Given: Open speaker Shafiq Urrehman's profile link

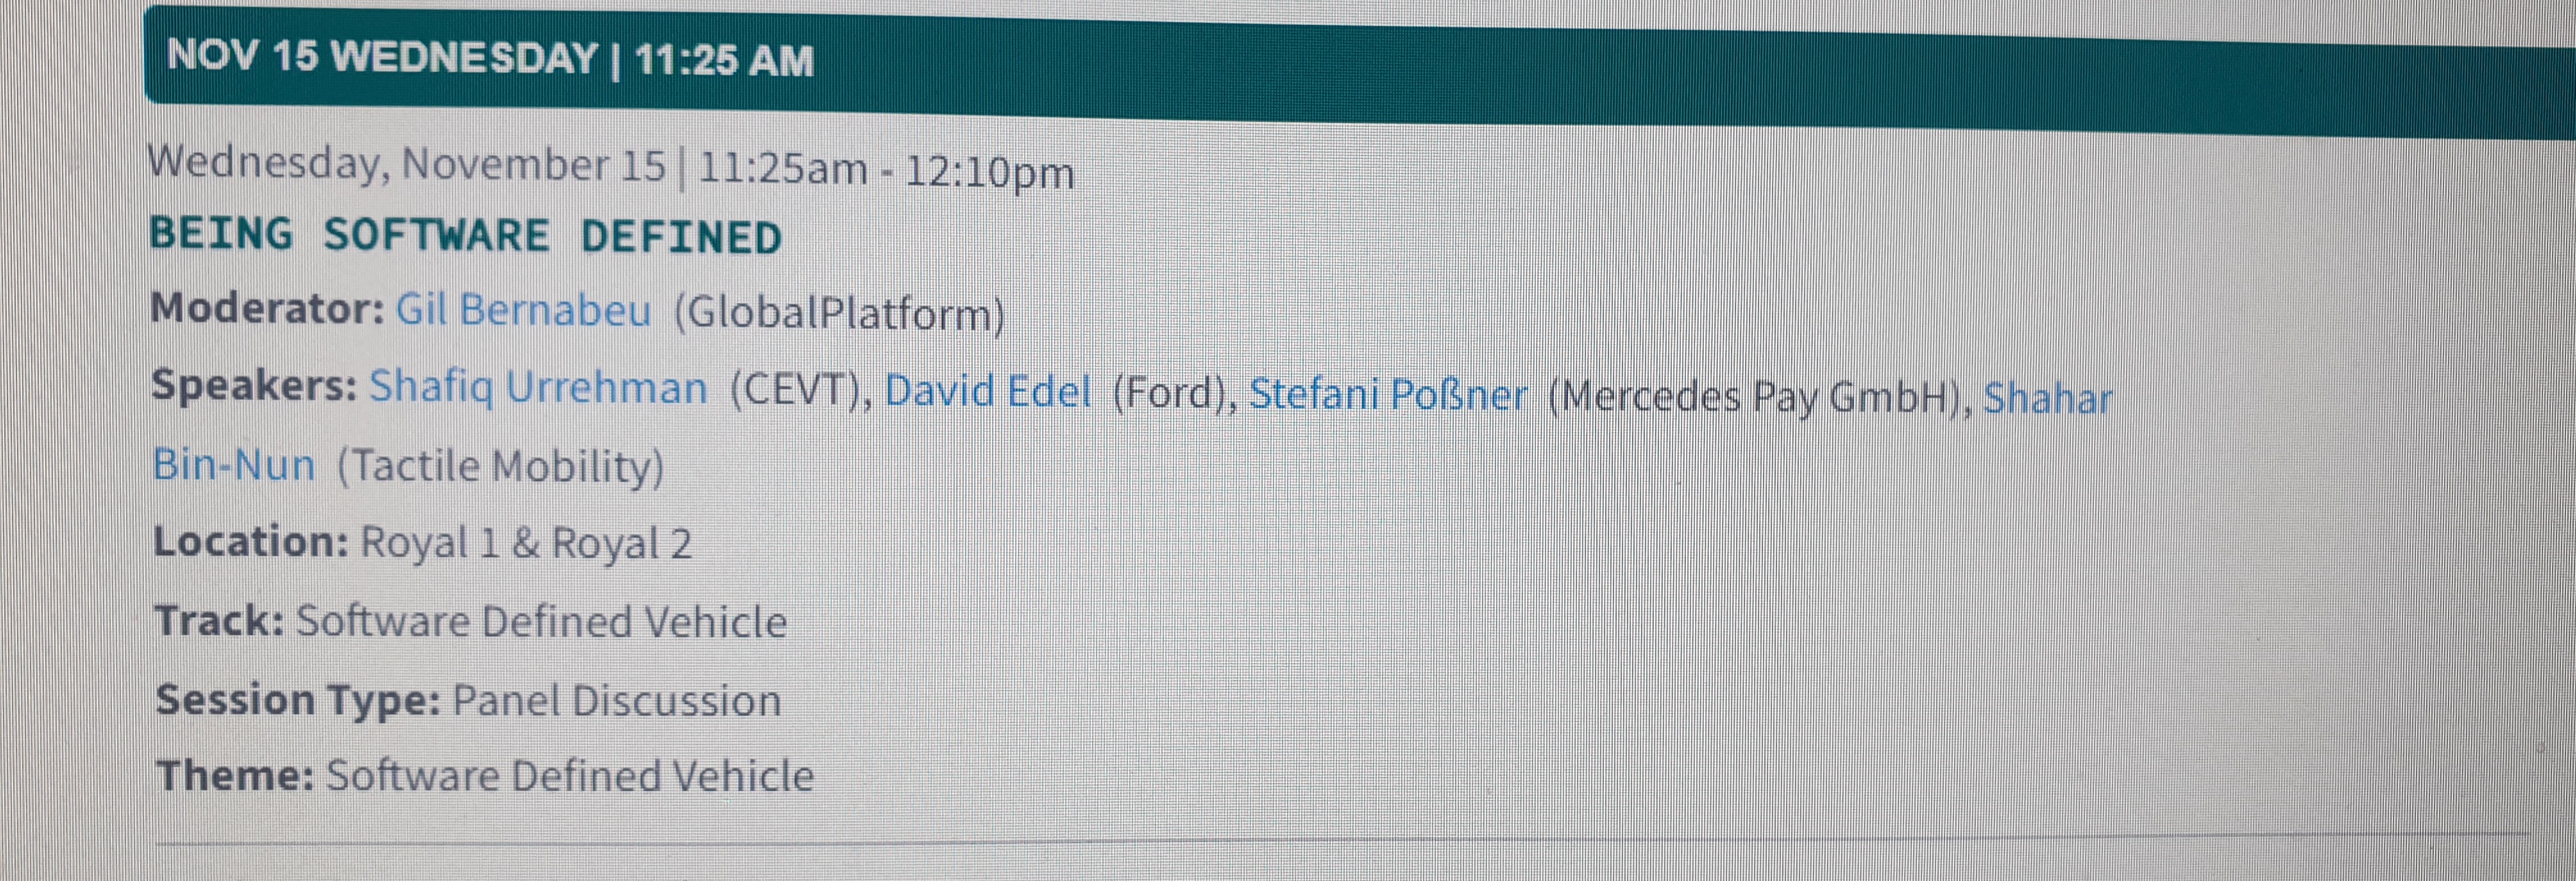Looking at the screenshot, I should pyautogui.click(x=538, y=388).
